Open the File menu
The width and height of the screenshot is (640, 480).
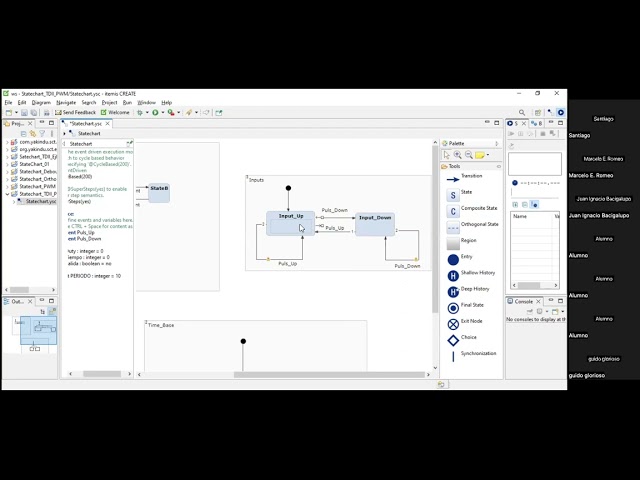[x=8, y=102]
